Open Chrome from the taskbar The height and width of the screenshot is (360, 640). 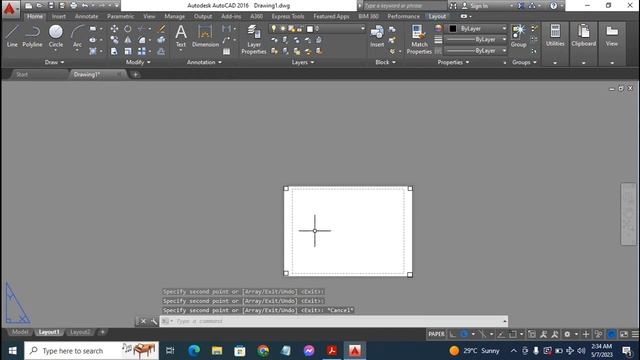pos(263,351)
